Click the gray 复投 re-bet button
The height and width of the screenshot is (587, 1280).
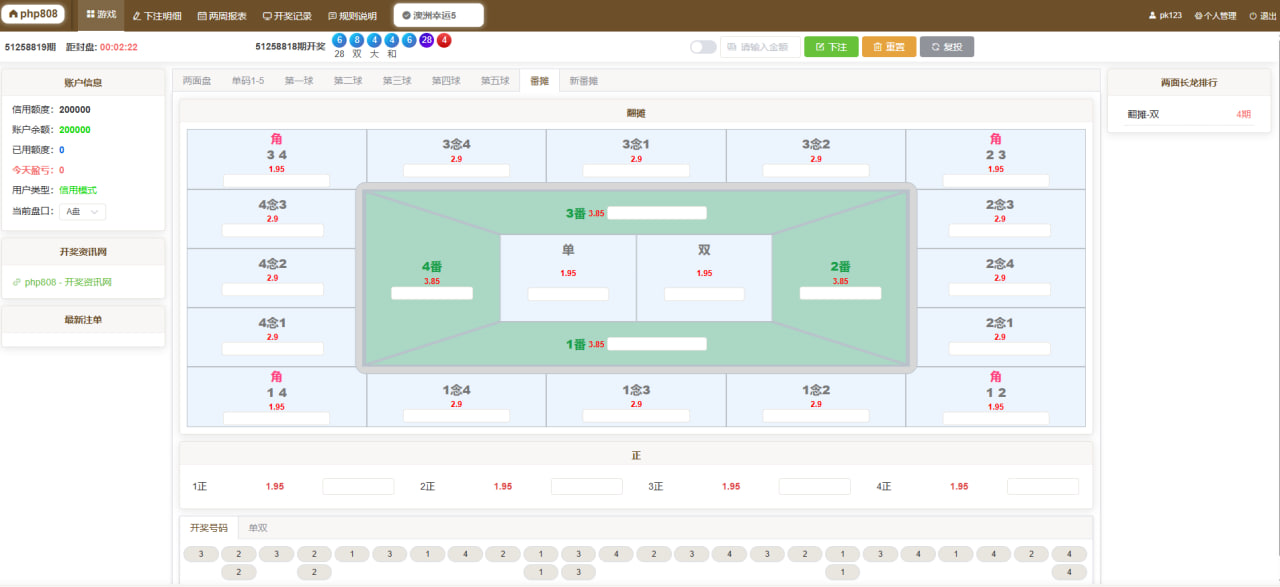946,47
